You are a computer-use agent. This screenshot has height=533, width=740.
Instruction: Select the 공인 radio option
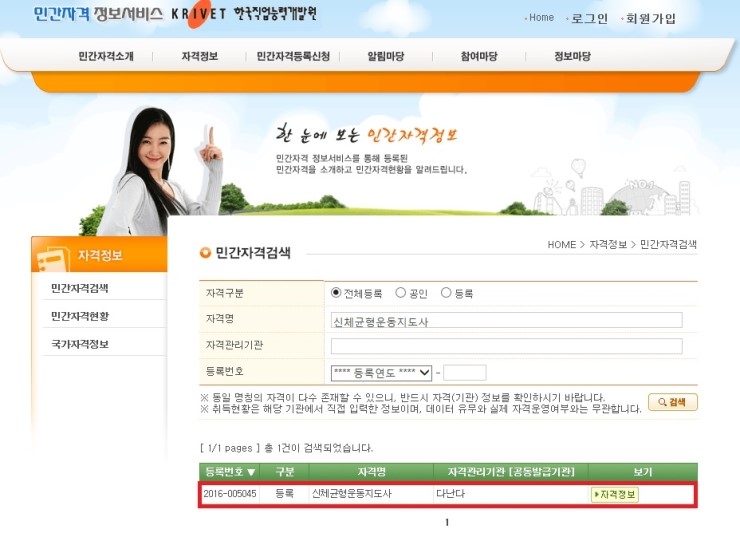tap(401, 293)
